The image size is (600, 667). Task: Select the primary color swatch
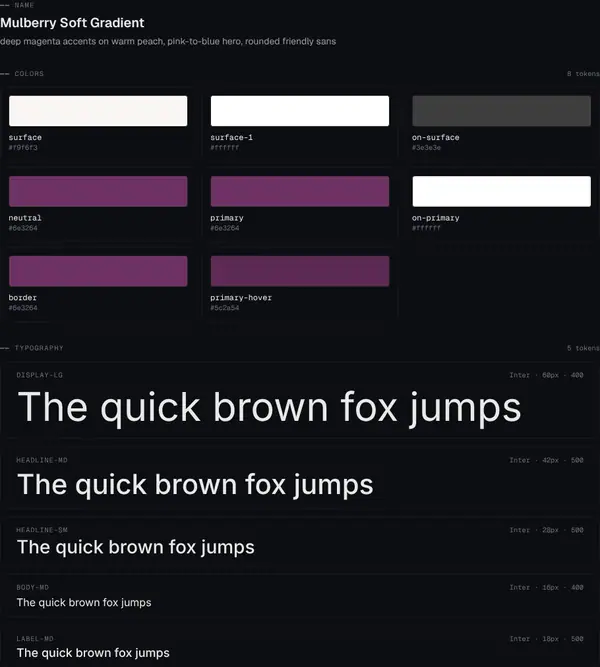pyautogui.click(x=300, y=191)
